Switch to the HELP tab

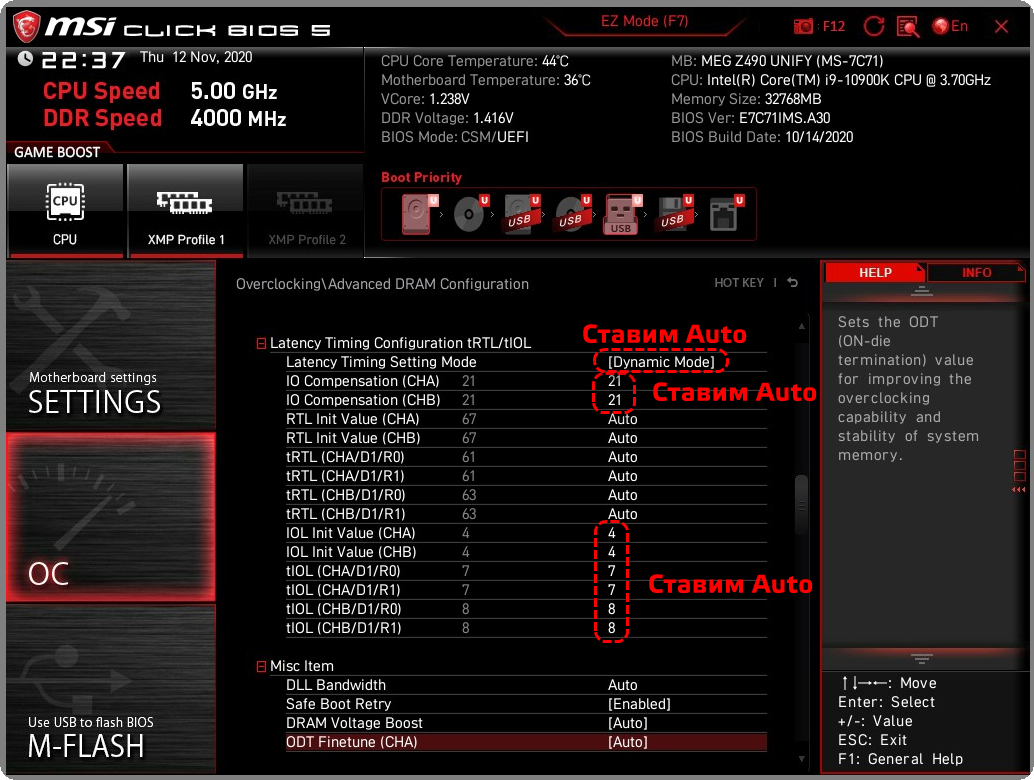875,273
